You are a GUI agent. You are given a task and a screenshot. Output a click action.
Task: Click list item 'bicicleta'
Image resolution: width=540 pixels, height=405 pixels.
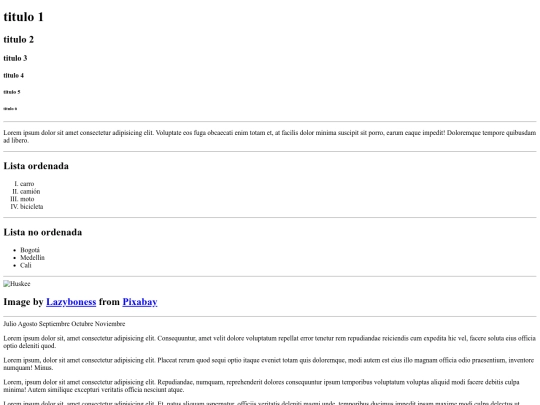coord(31,207)
